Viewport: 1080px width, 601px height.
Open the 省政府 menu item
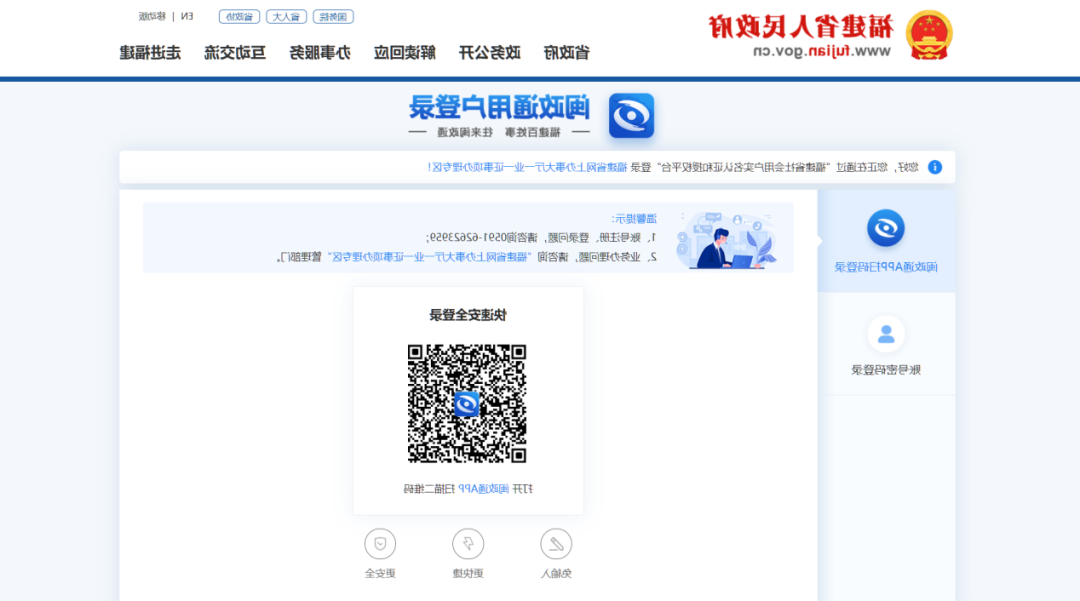click(x=566, y=52)
